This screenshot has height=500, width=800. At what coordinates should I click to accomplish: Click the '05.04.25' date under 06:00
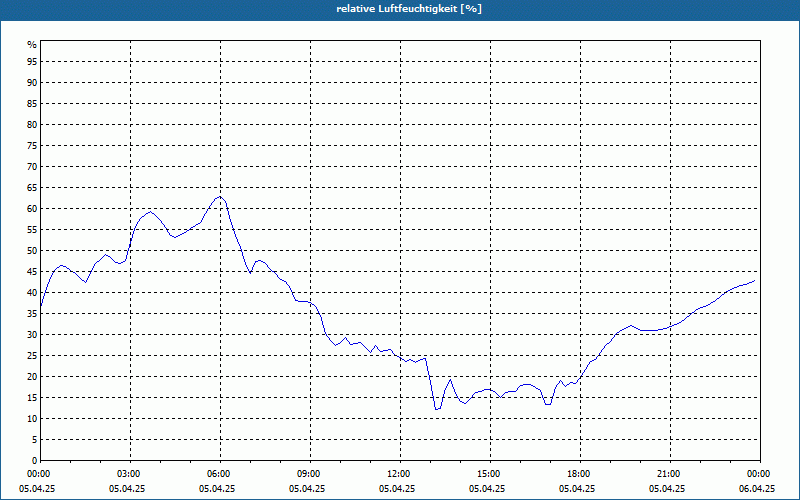pos(217,489)
